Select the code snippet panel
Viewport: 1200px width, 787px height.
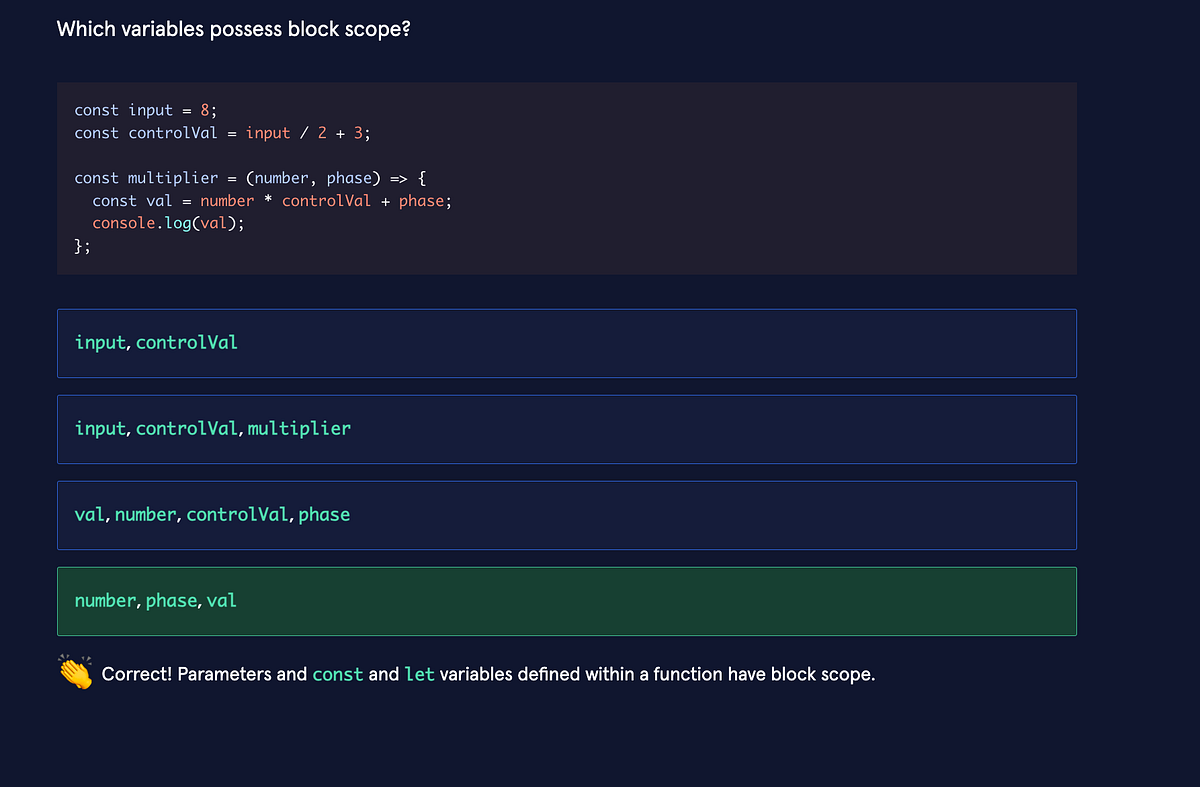tap(566, 178)
